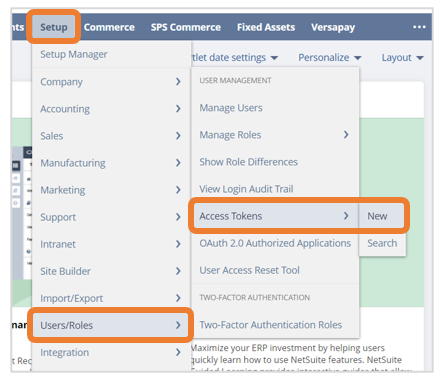Open the SPS Commerce menu
Image resolution: width=443 pixels, height=378 pixels.
[186, 27]
